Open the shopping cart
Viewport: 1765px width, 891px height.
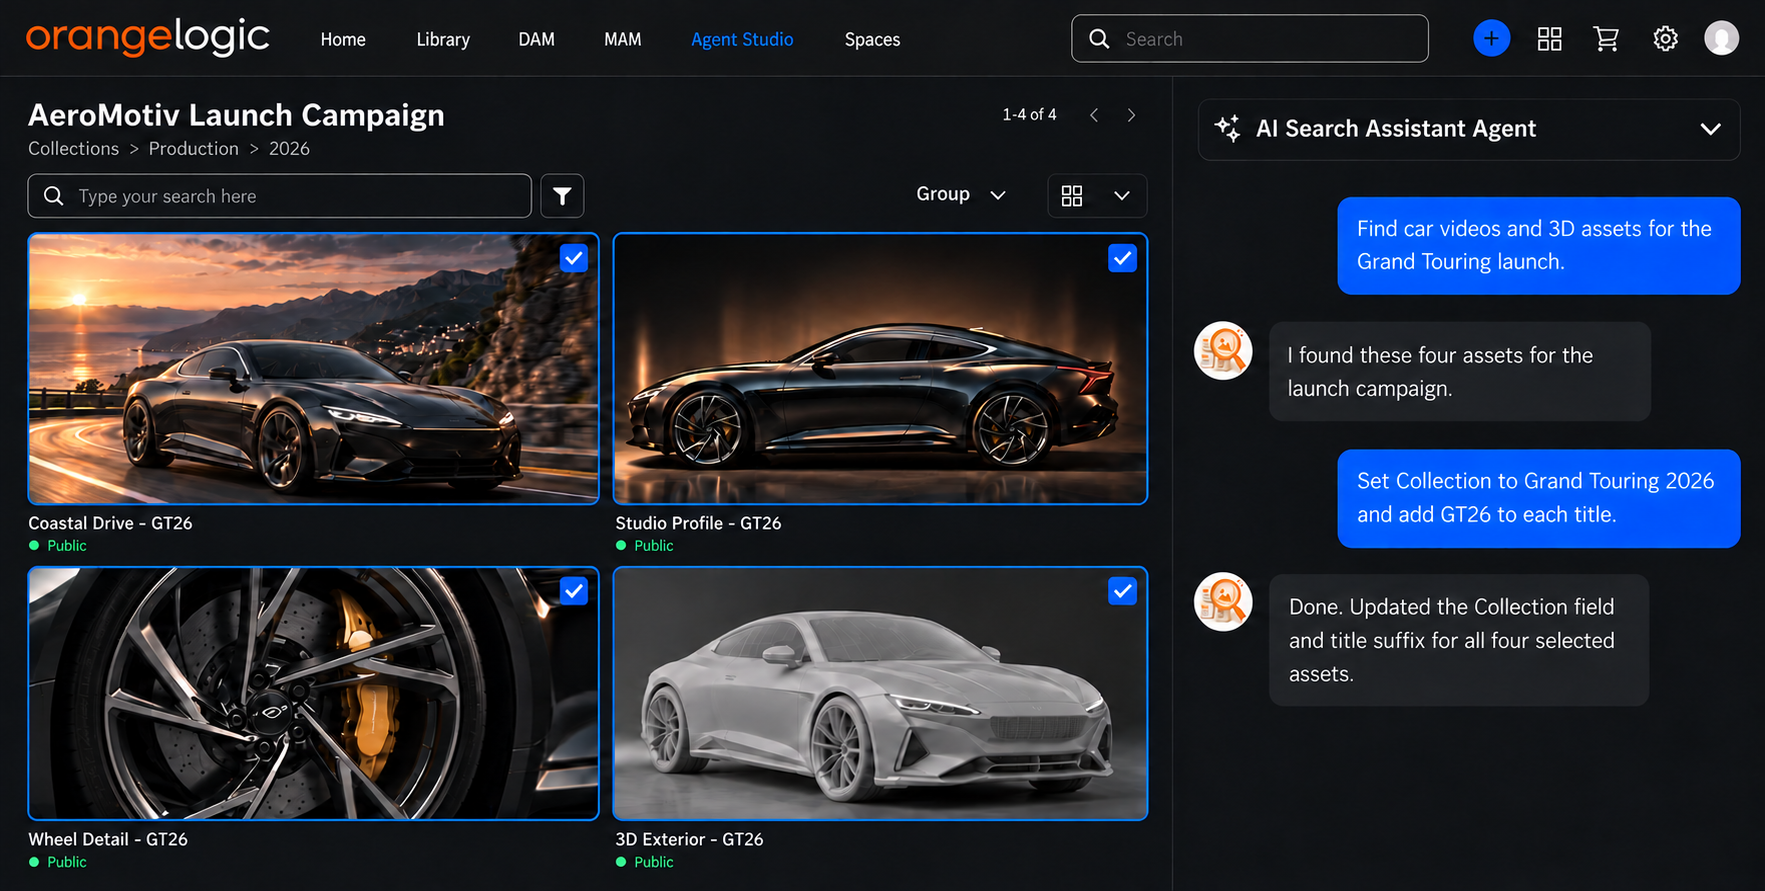pyautogui.click(x=1606, y=39)
